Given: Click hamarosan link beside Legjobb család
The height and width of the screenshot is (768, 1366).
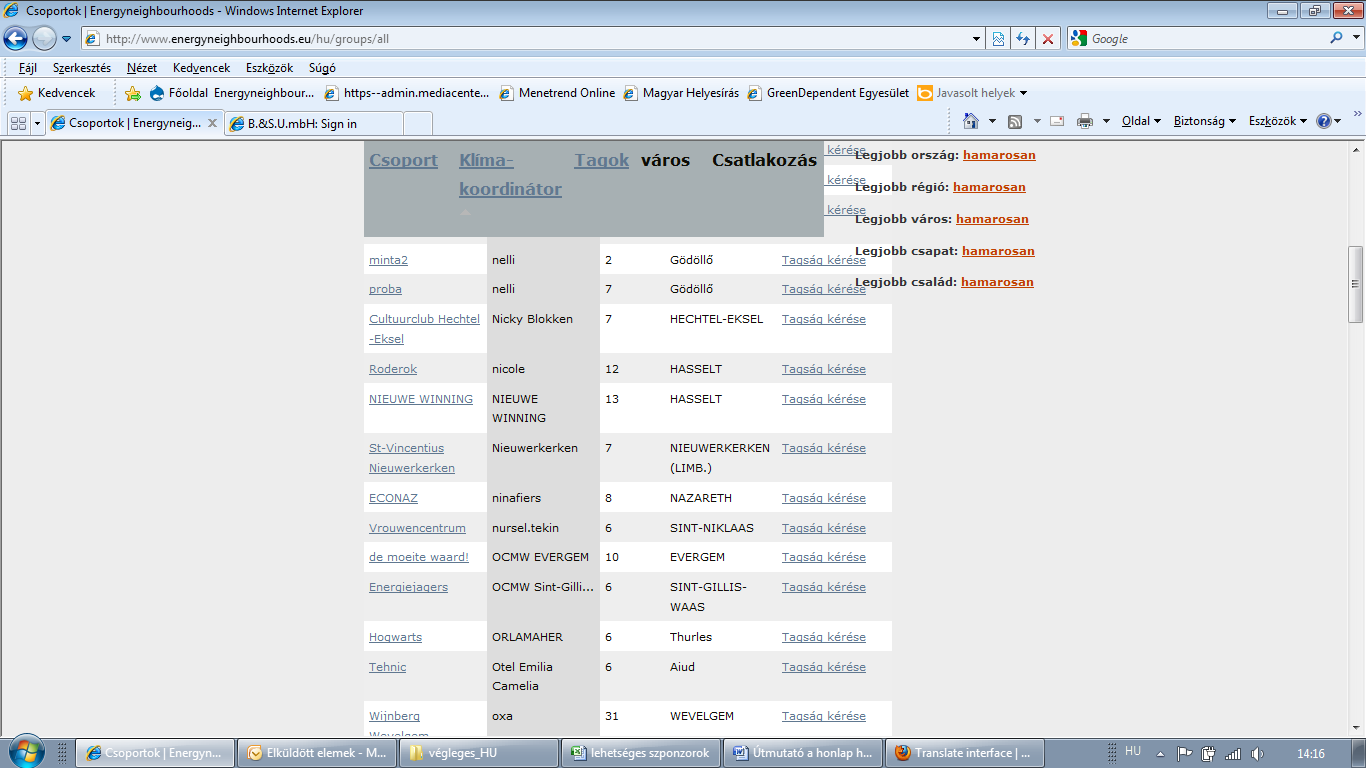Looking at the screenshot, I should [997, 282].
